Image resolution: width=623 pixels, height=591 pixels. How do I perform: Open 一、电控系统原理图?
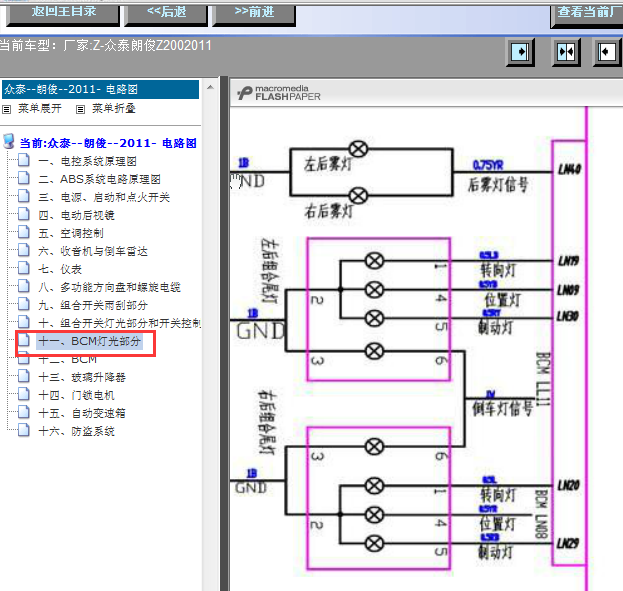pyautogui.click(x=87, y=161)
